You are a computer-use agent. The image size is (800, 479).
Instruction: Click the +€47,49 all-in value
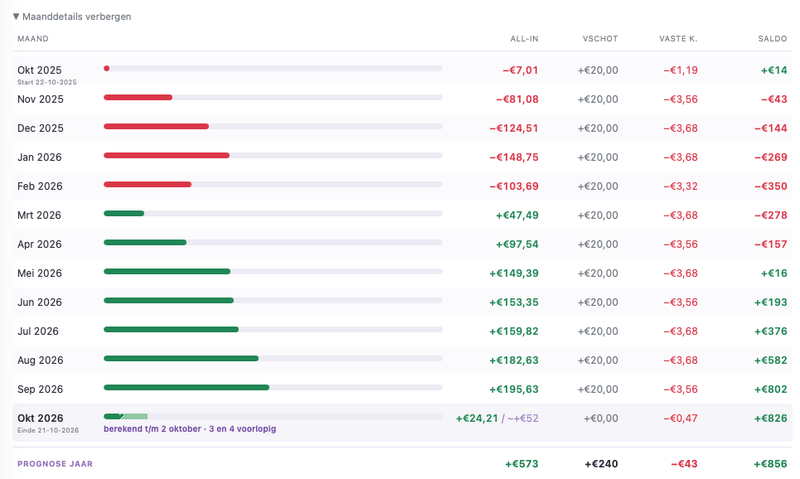[517, 216]
